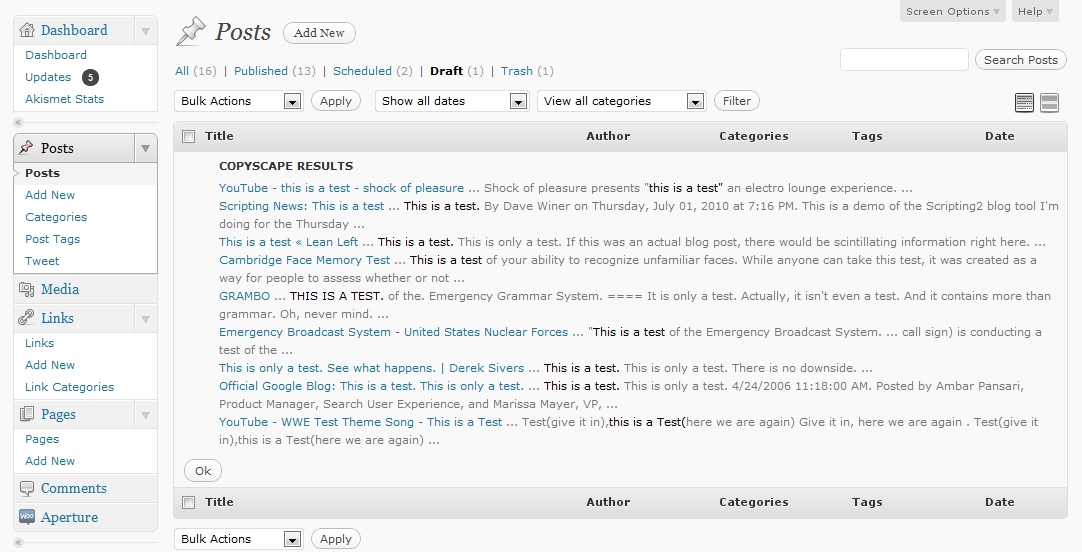Click Add New button beside Posts heading

click(x=319, y=33)
